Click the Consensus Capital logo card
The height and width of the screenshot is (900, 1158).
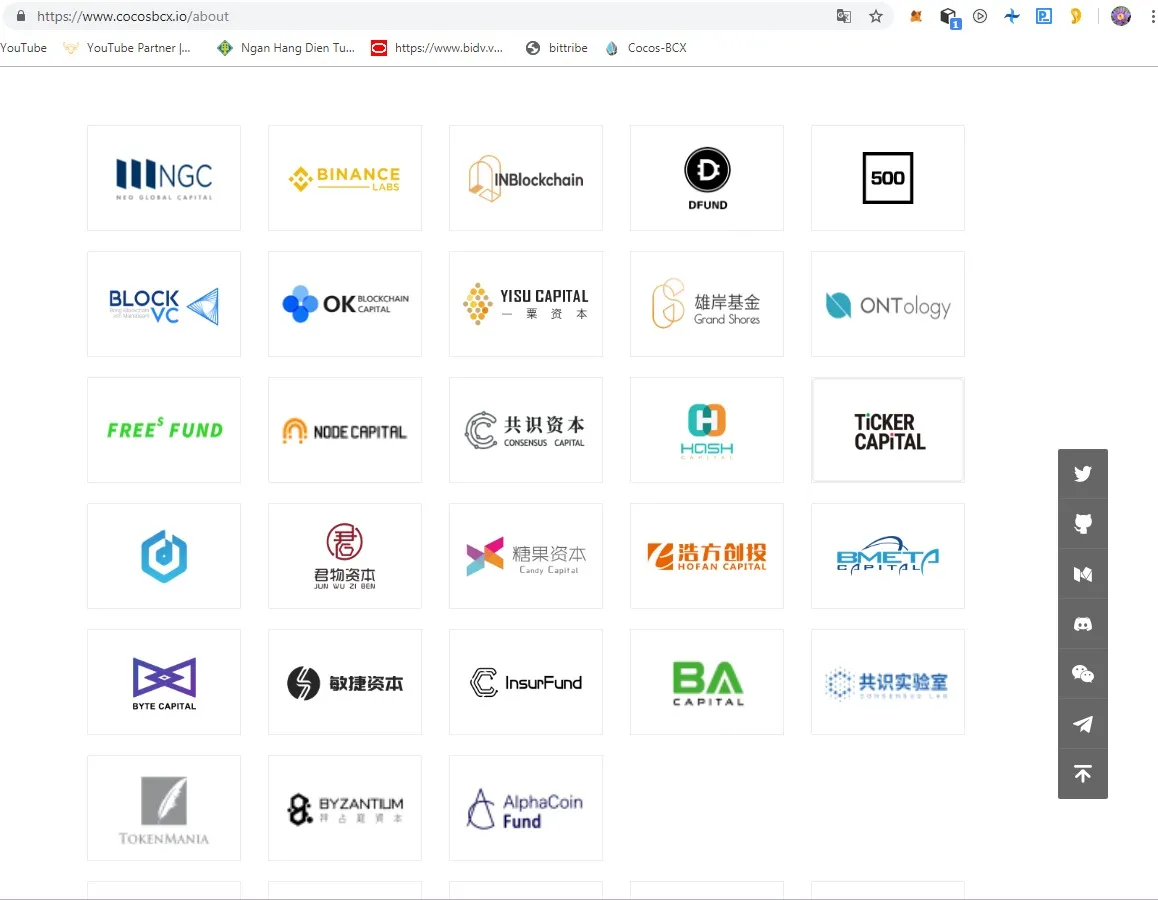click(526, 430)
